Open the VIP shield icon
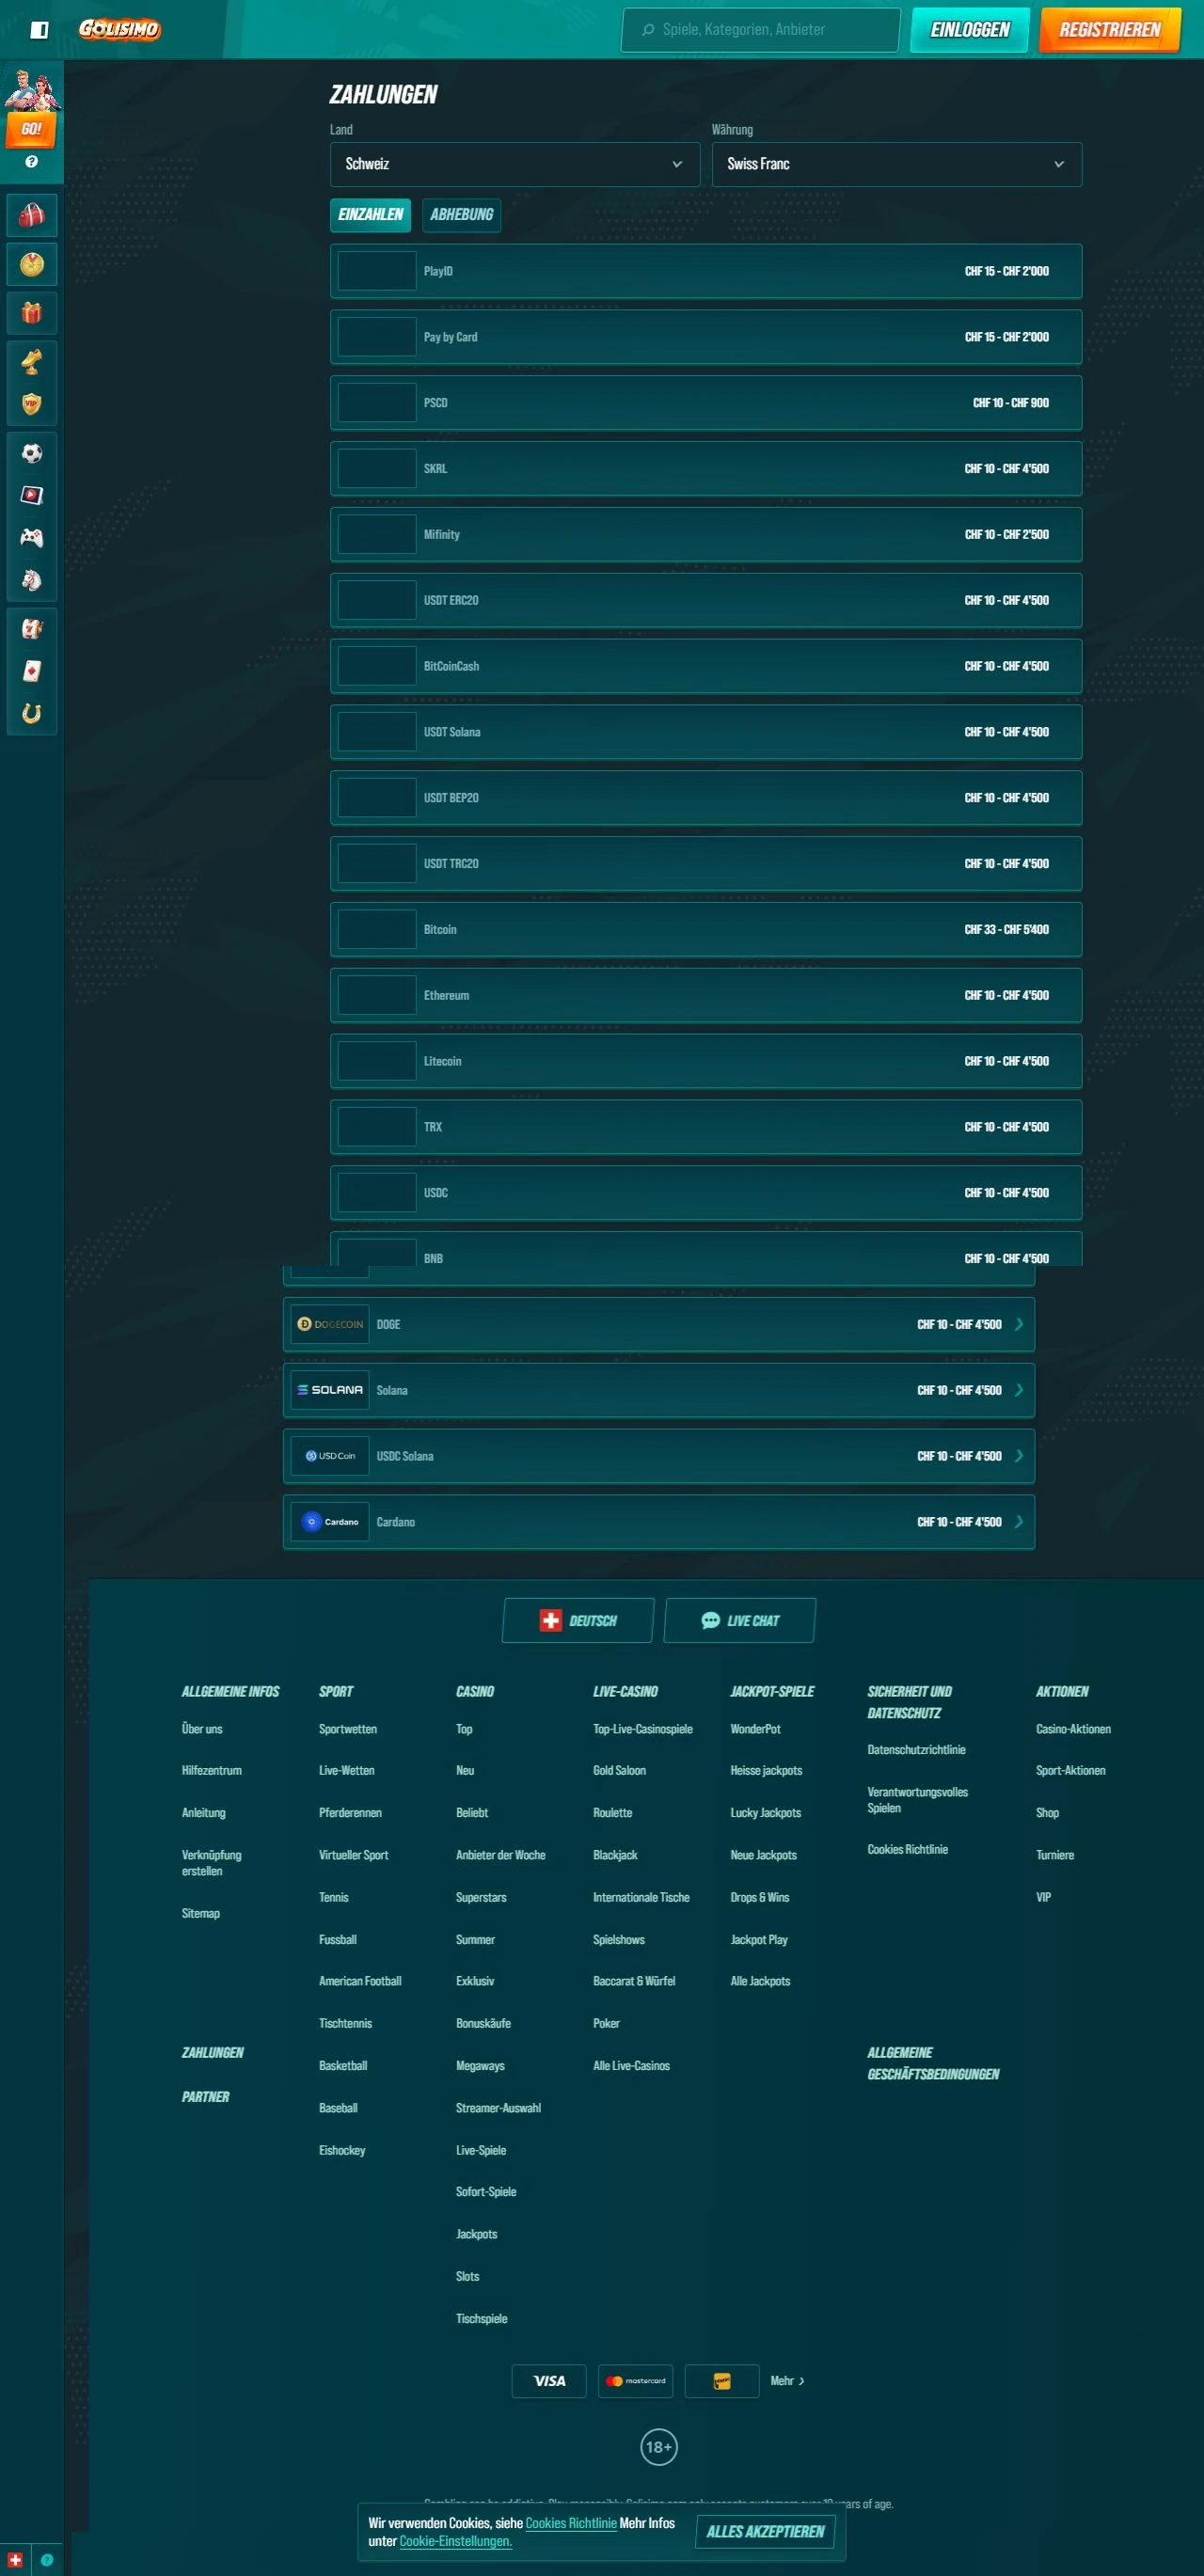 point(32,404)
